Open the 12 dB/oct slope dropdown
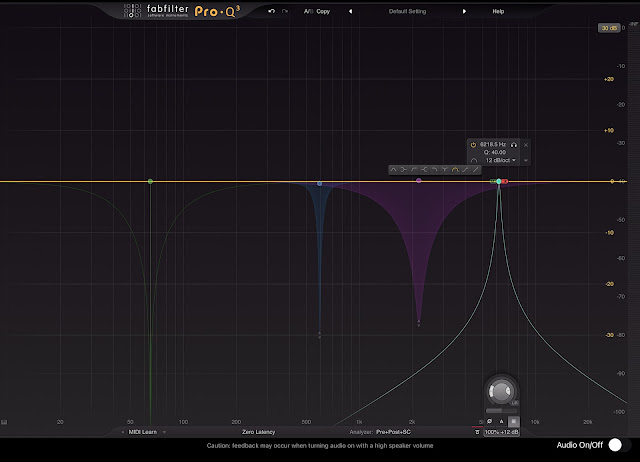Viewport: 640px width, 462px height. click(500, 160)
